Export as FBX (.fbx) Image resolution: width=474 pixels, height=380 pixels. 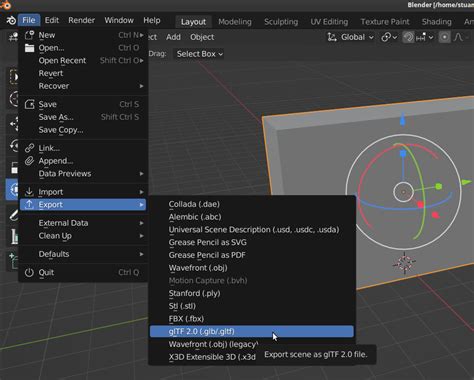point(252,319)
